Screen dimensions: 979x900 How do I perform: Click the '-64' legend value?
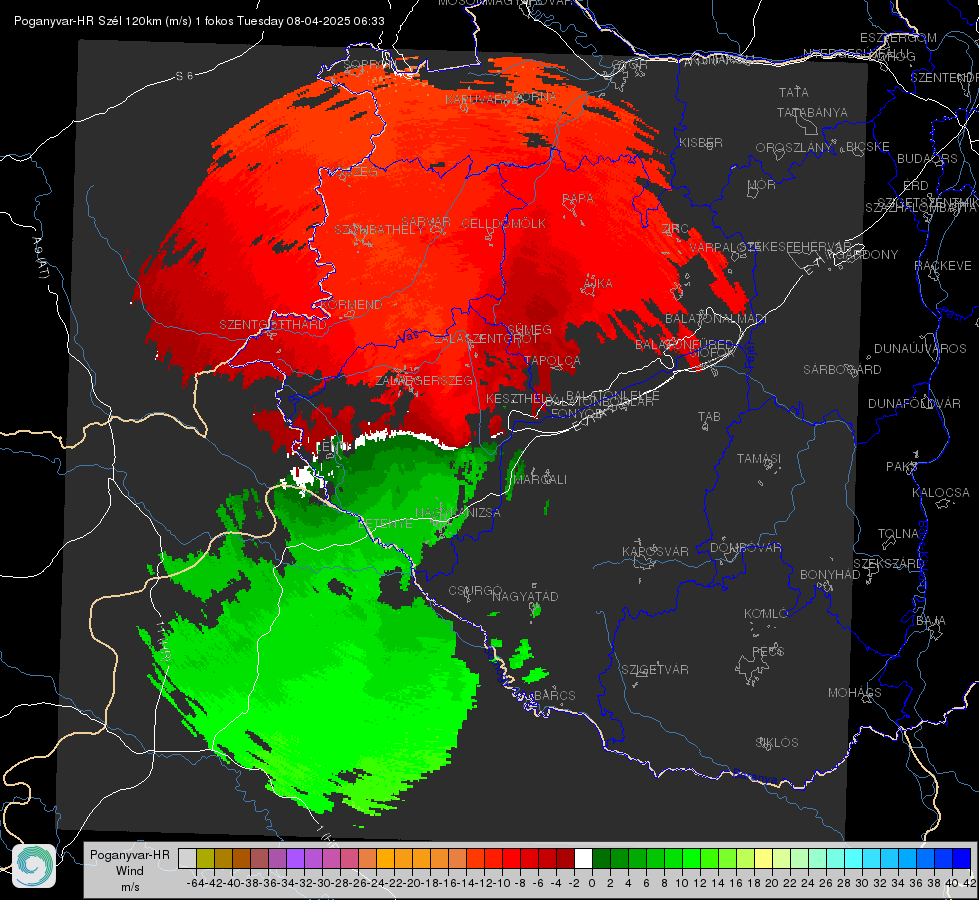point(195,883)
